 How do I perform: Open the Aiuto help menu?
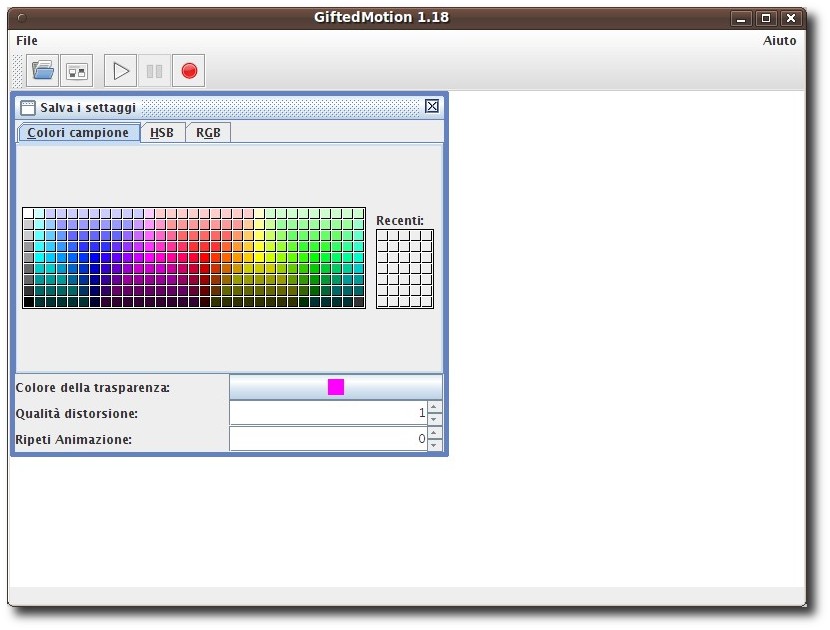pos(779,41)
